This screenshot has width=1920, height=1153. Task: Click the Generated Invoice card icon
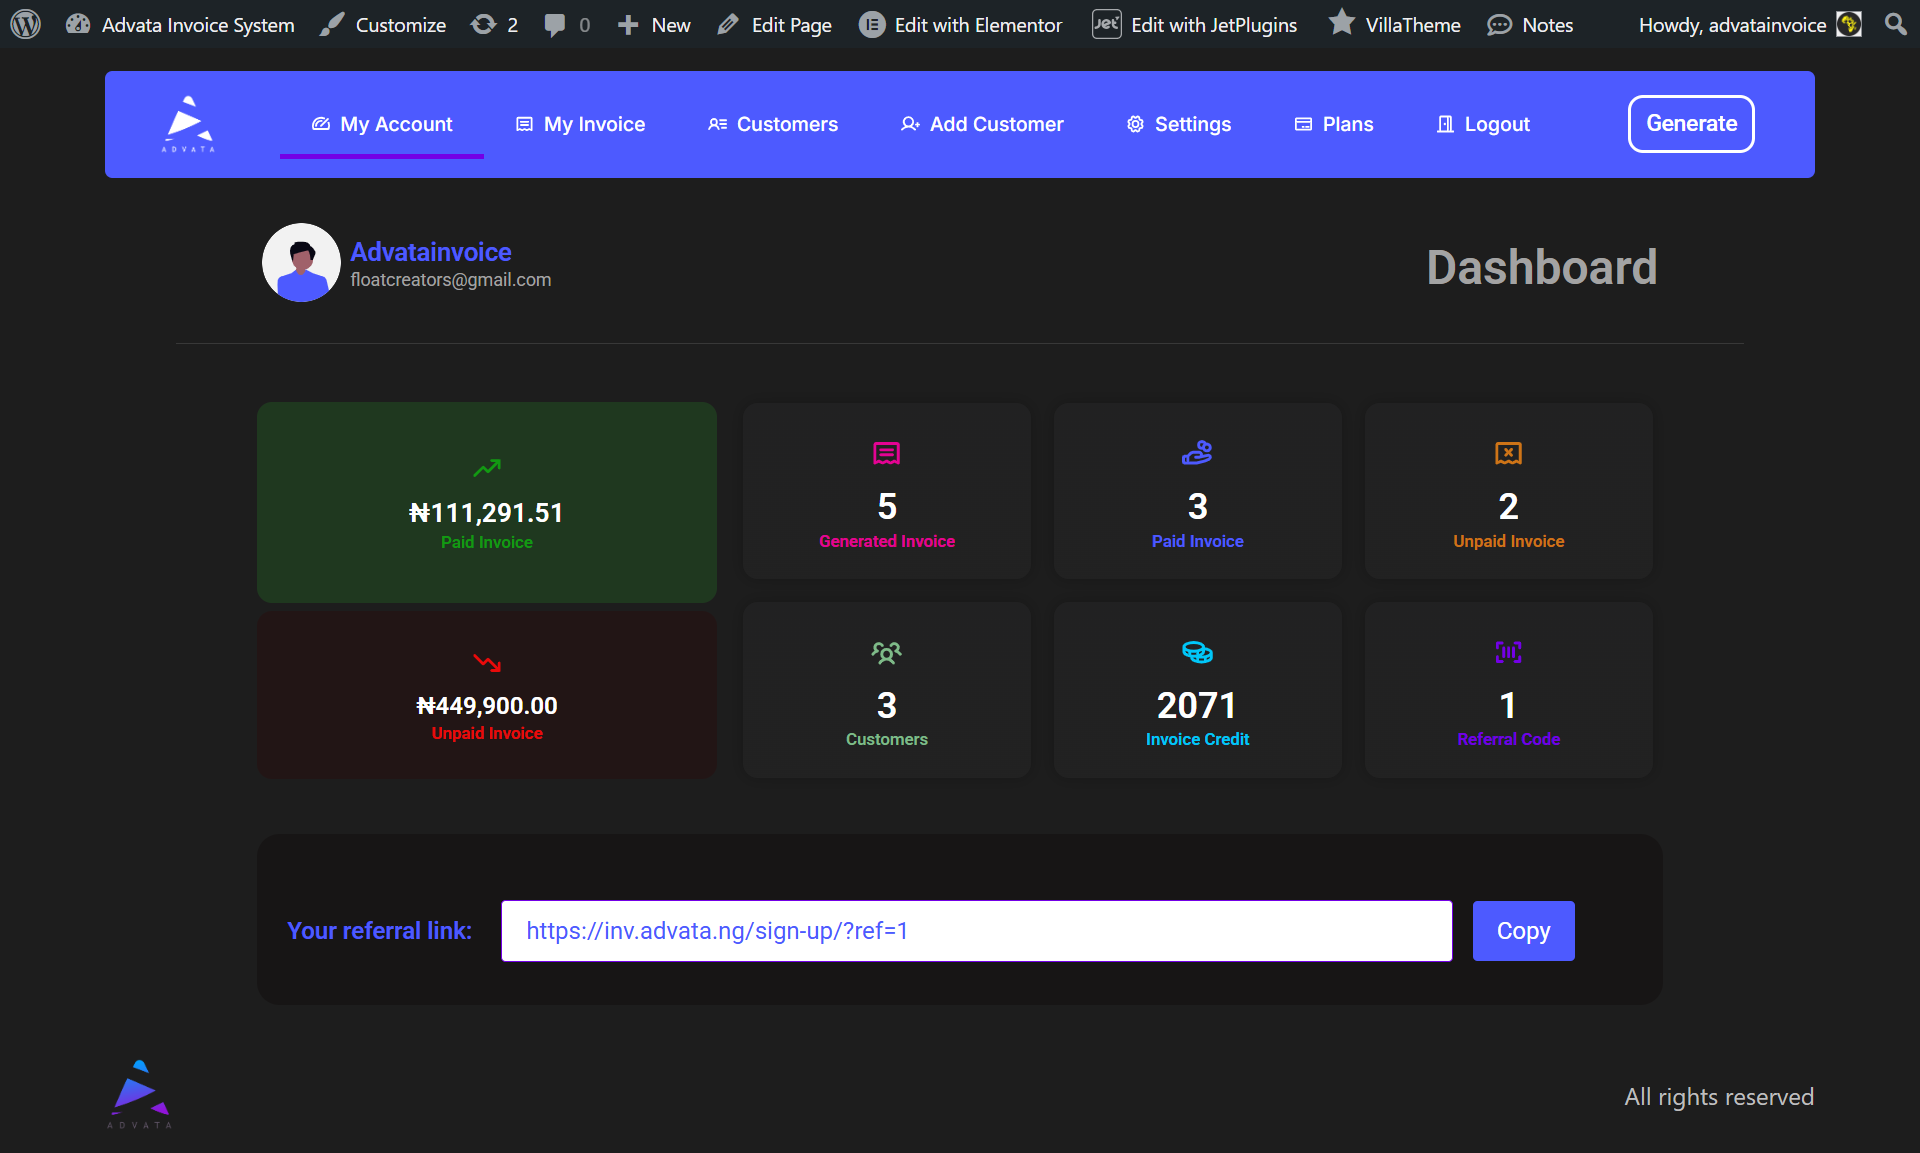(886, 454)
